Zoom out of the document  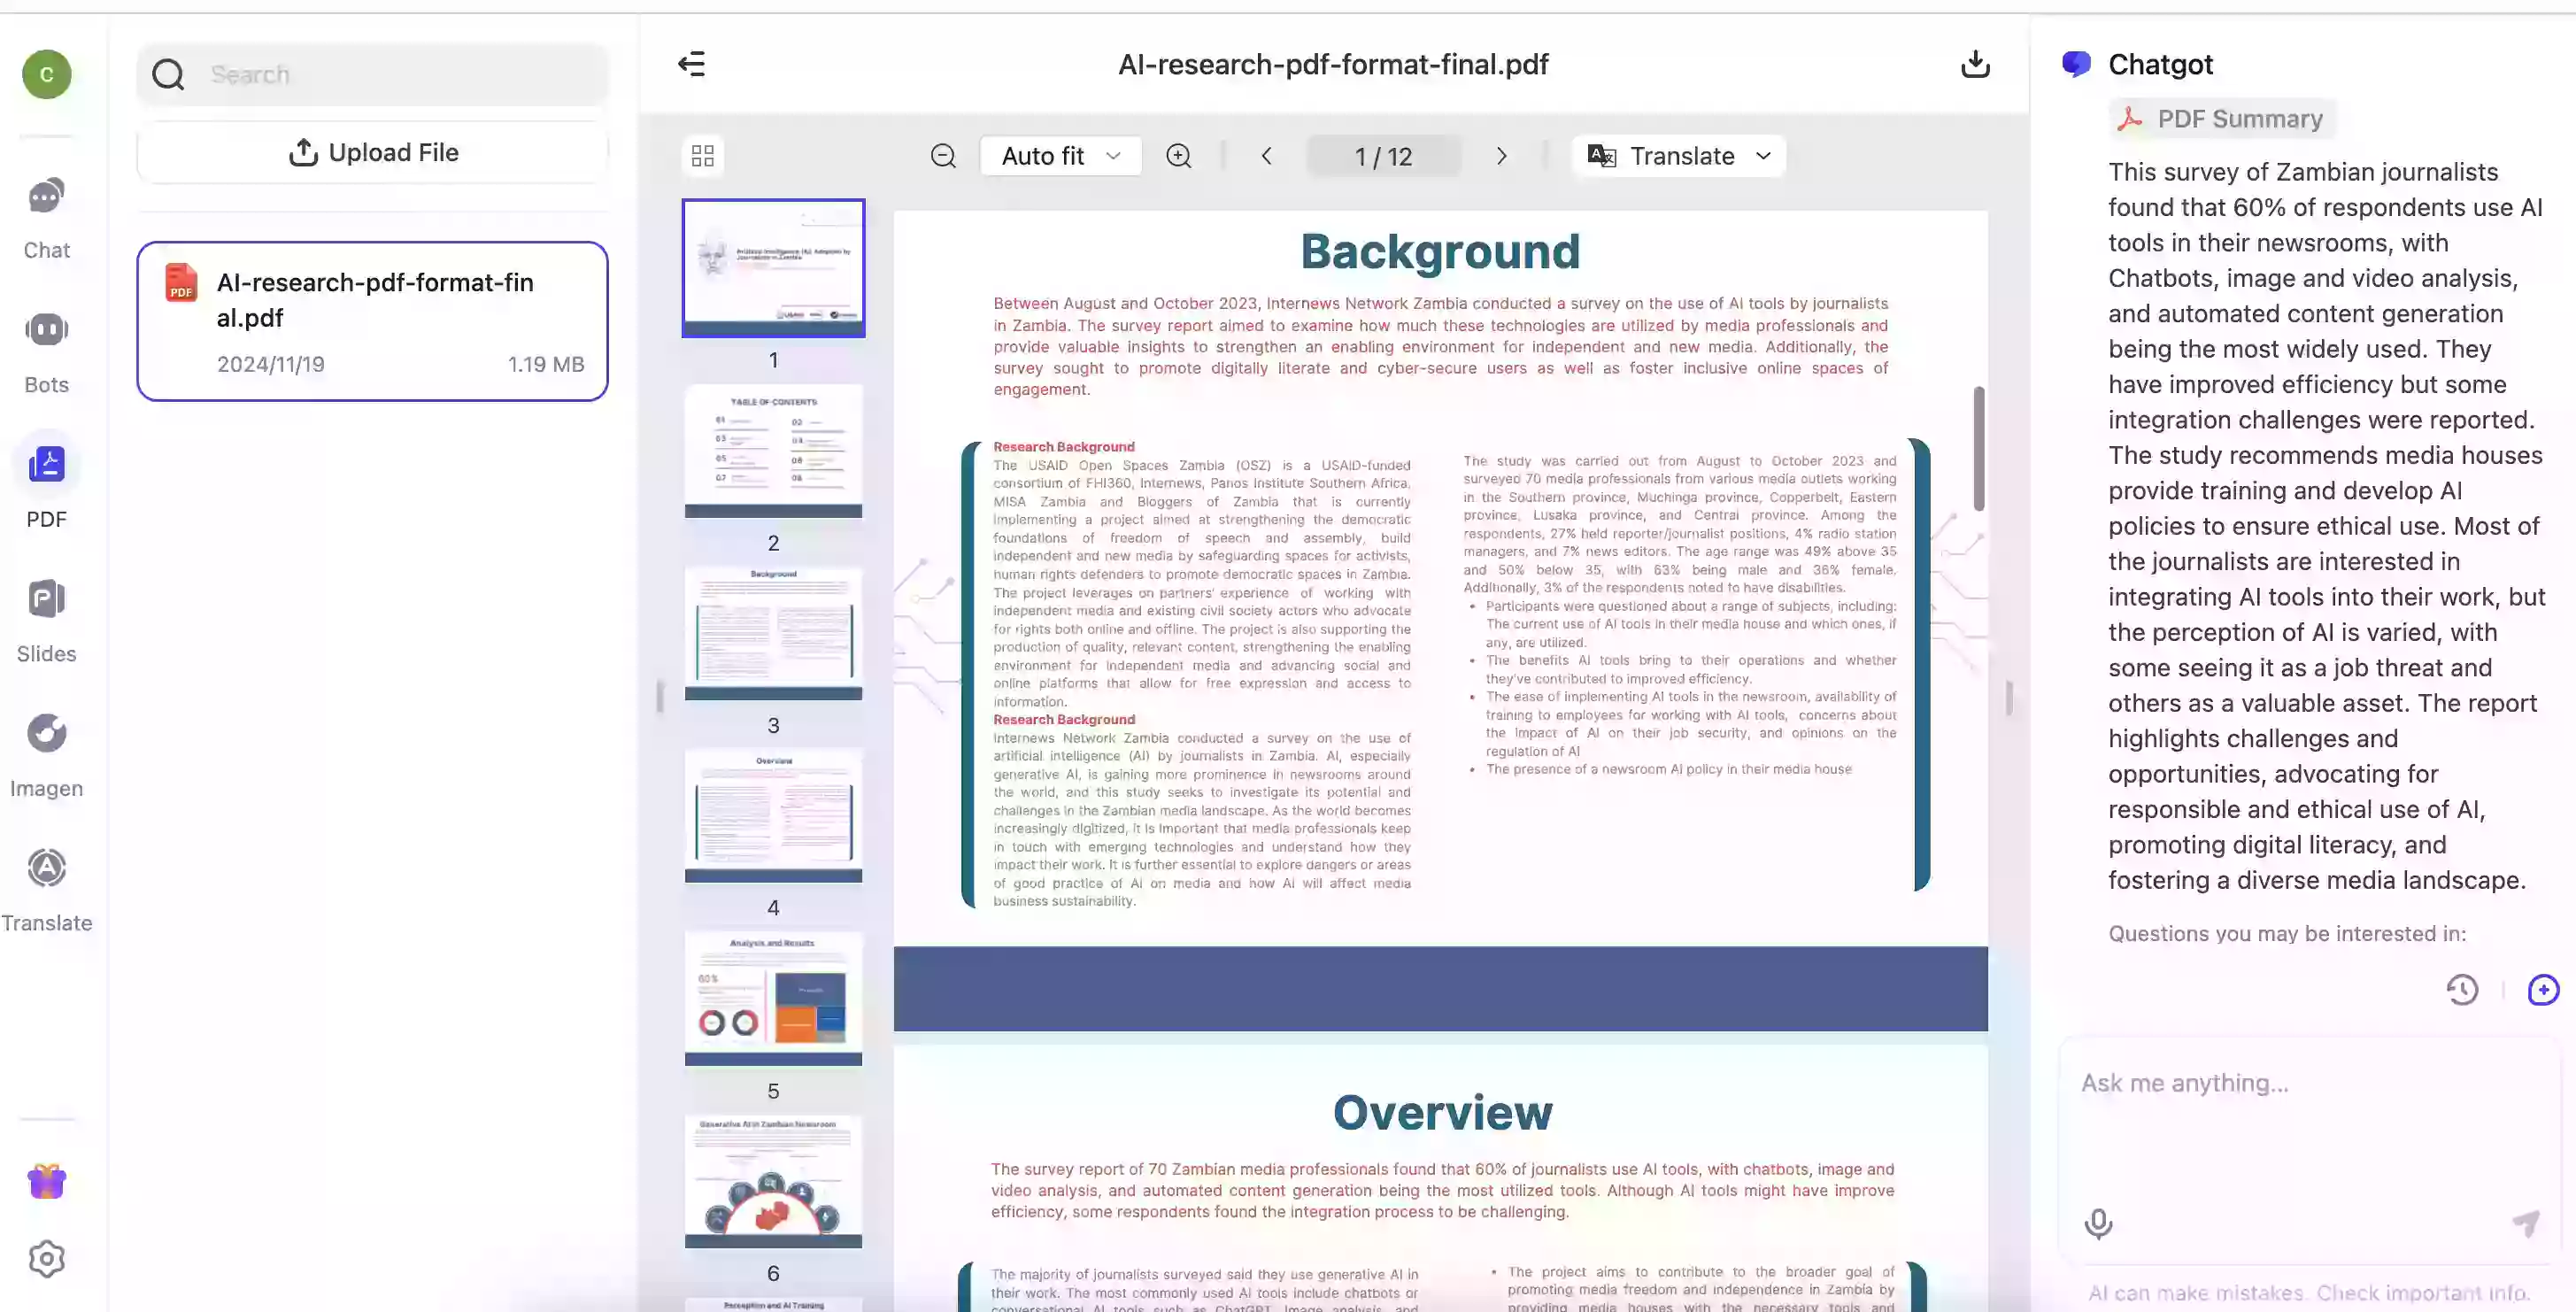coord(943,155)
